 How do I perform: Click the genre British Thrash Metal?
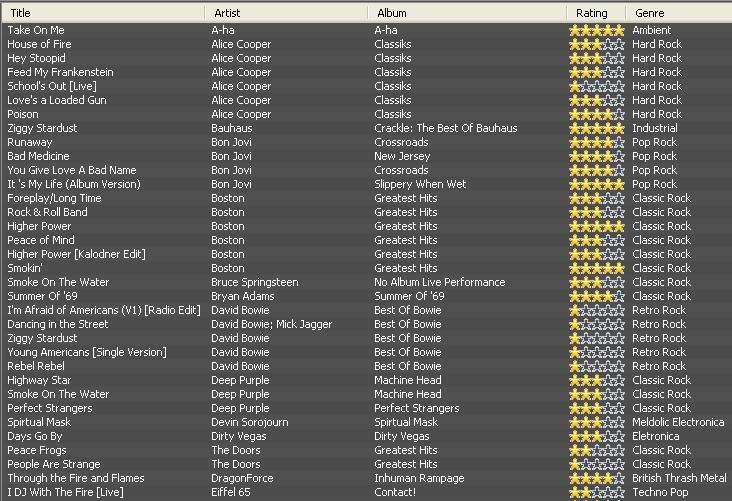click(x=679, y=479)
